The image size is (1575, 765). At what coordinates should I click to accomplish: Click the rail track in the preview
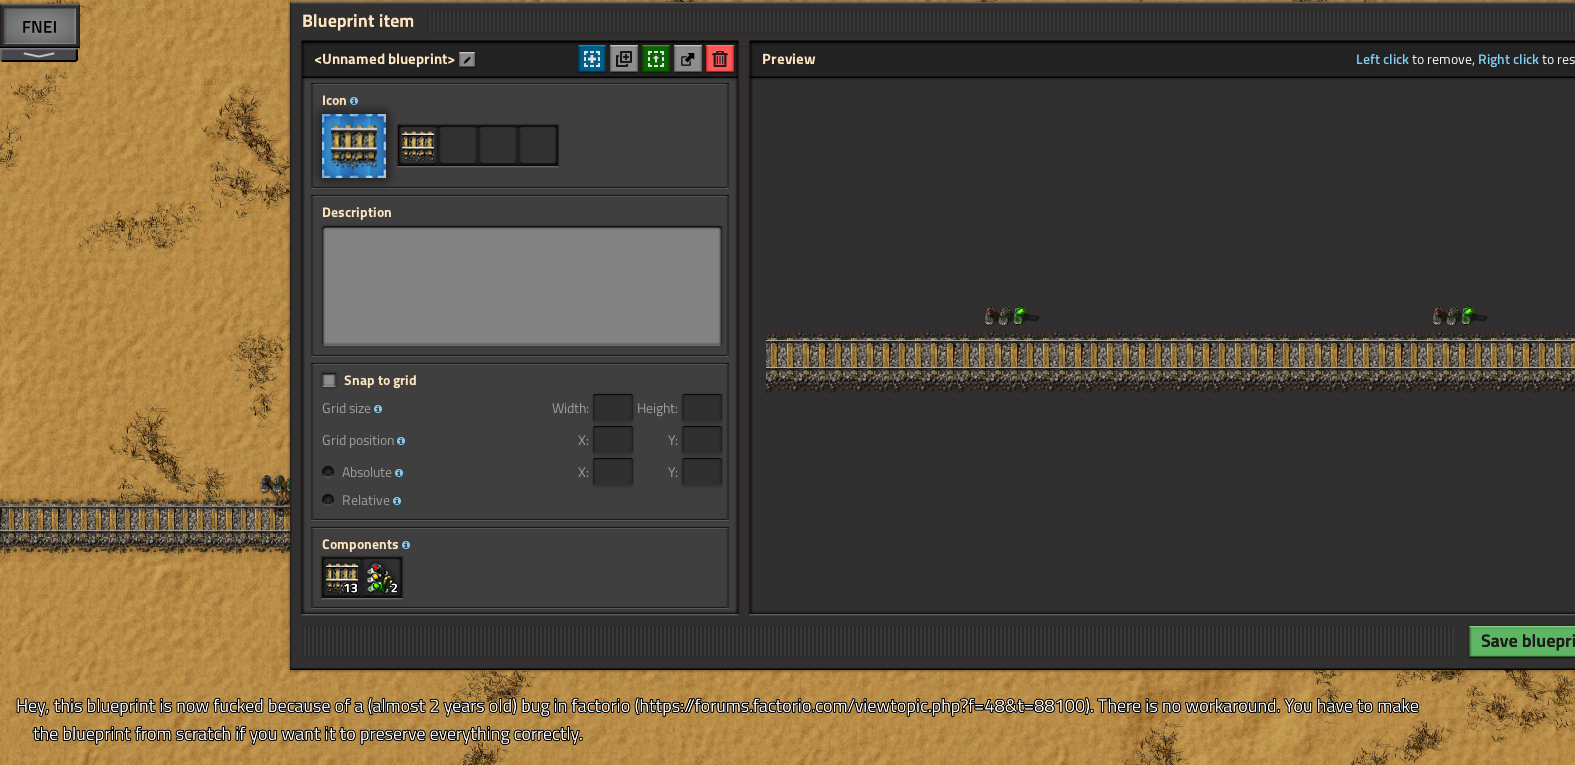click(x=1170, y=362)
